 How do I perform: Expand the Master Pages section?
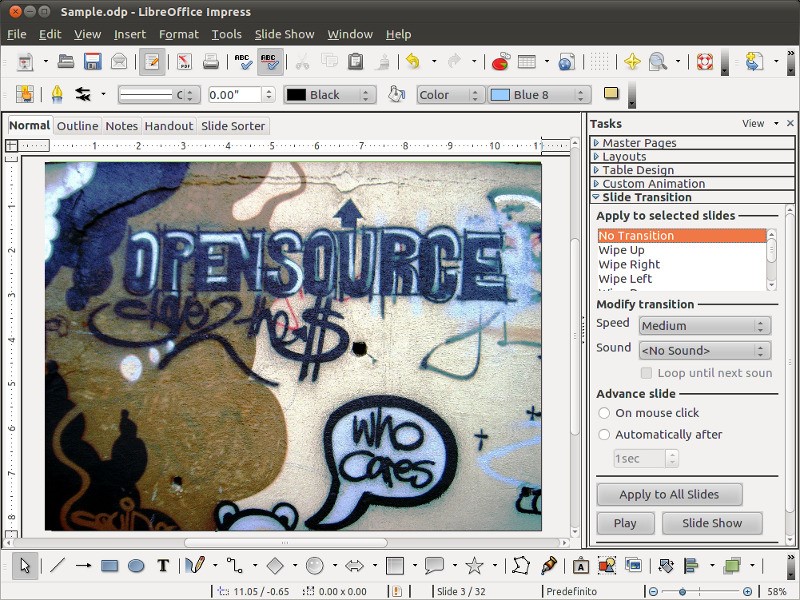pos(640,143)
